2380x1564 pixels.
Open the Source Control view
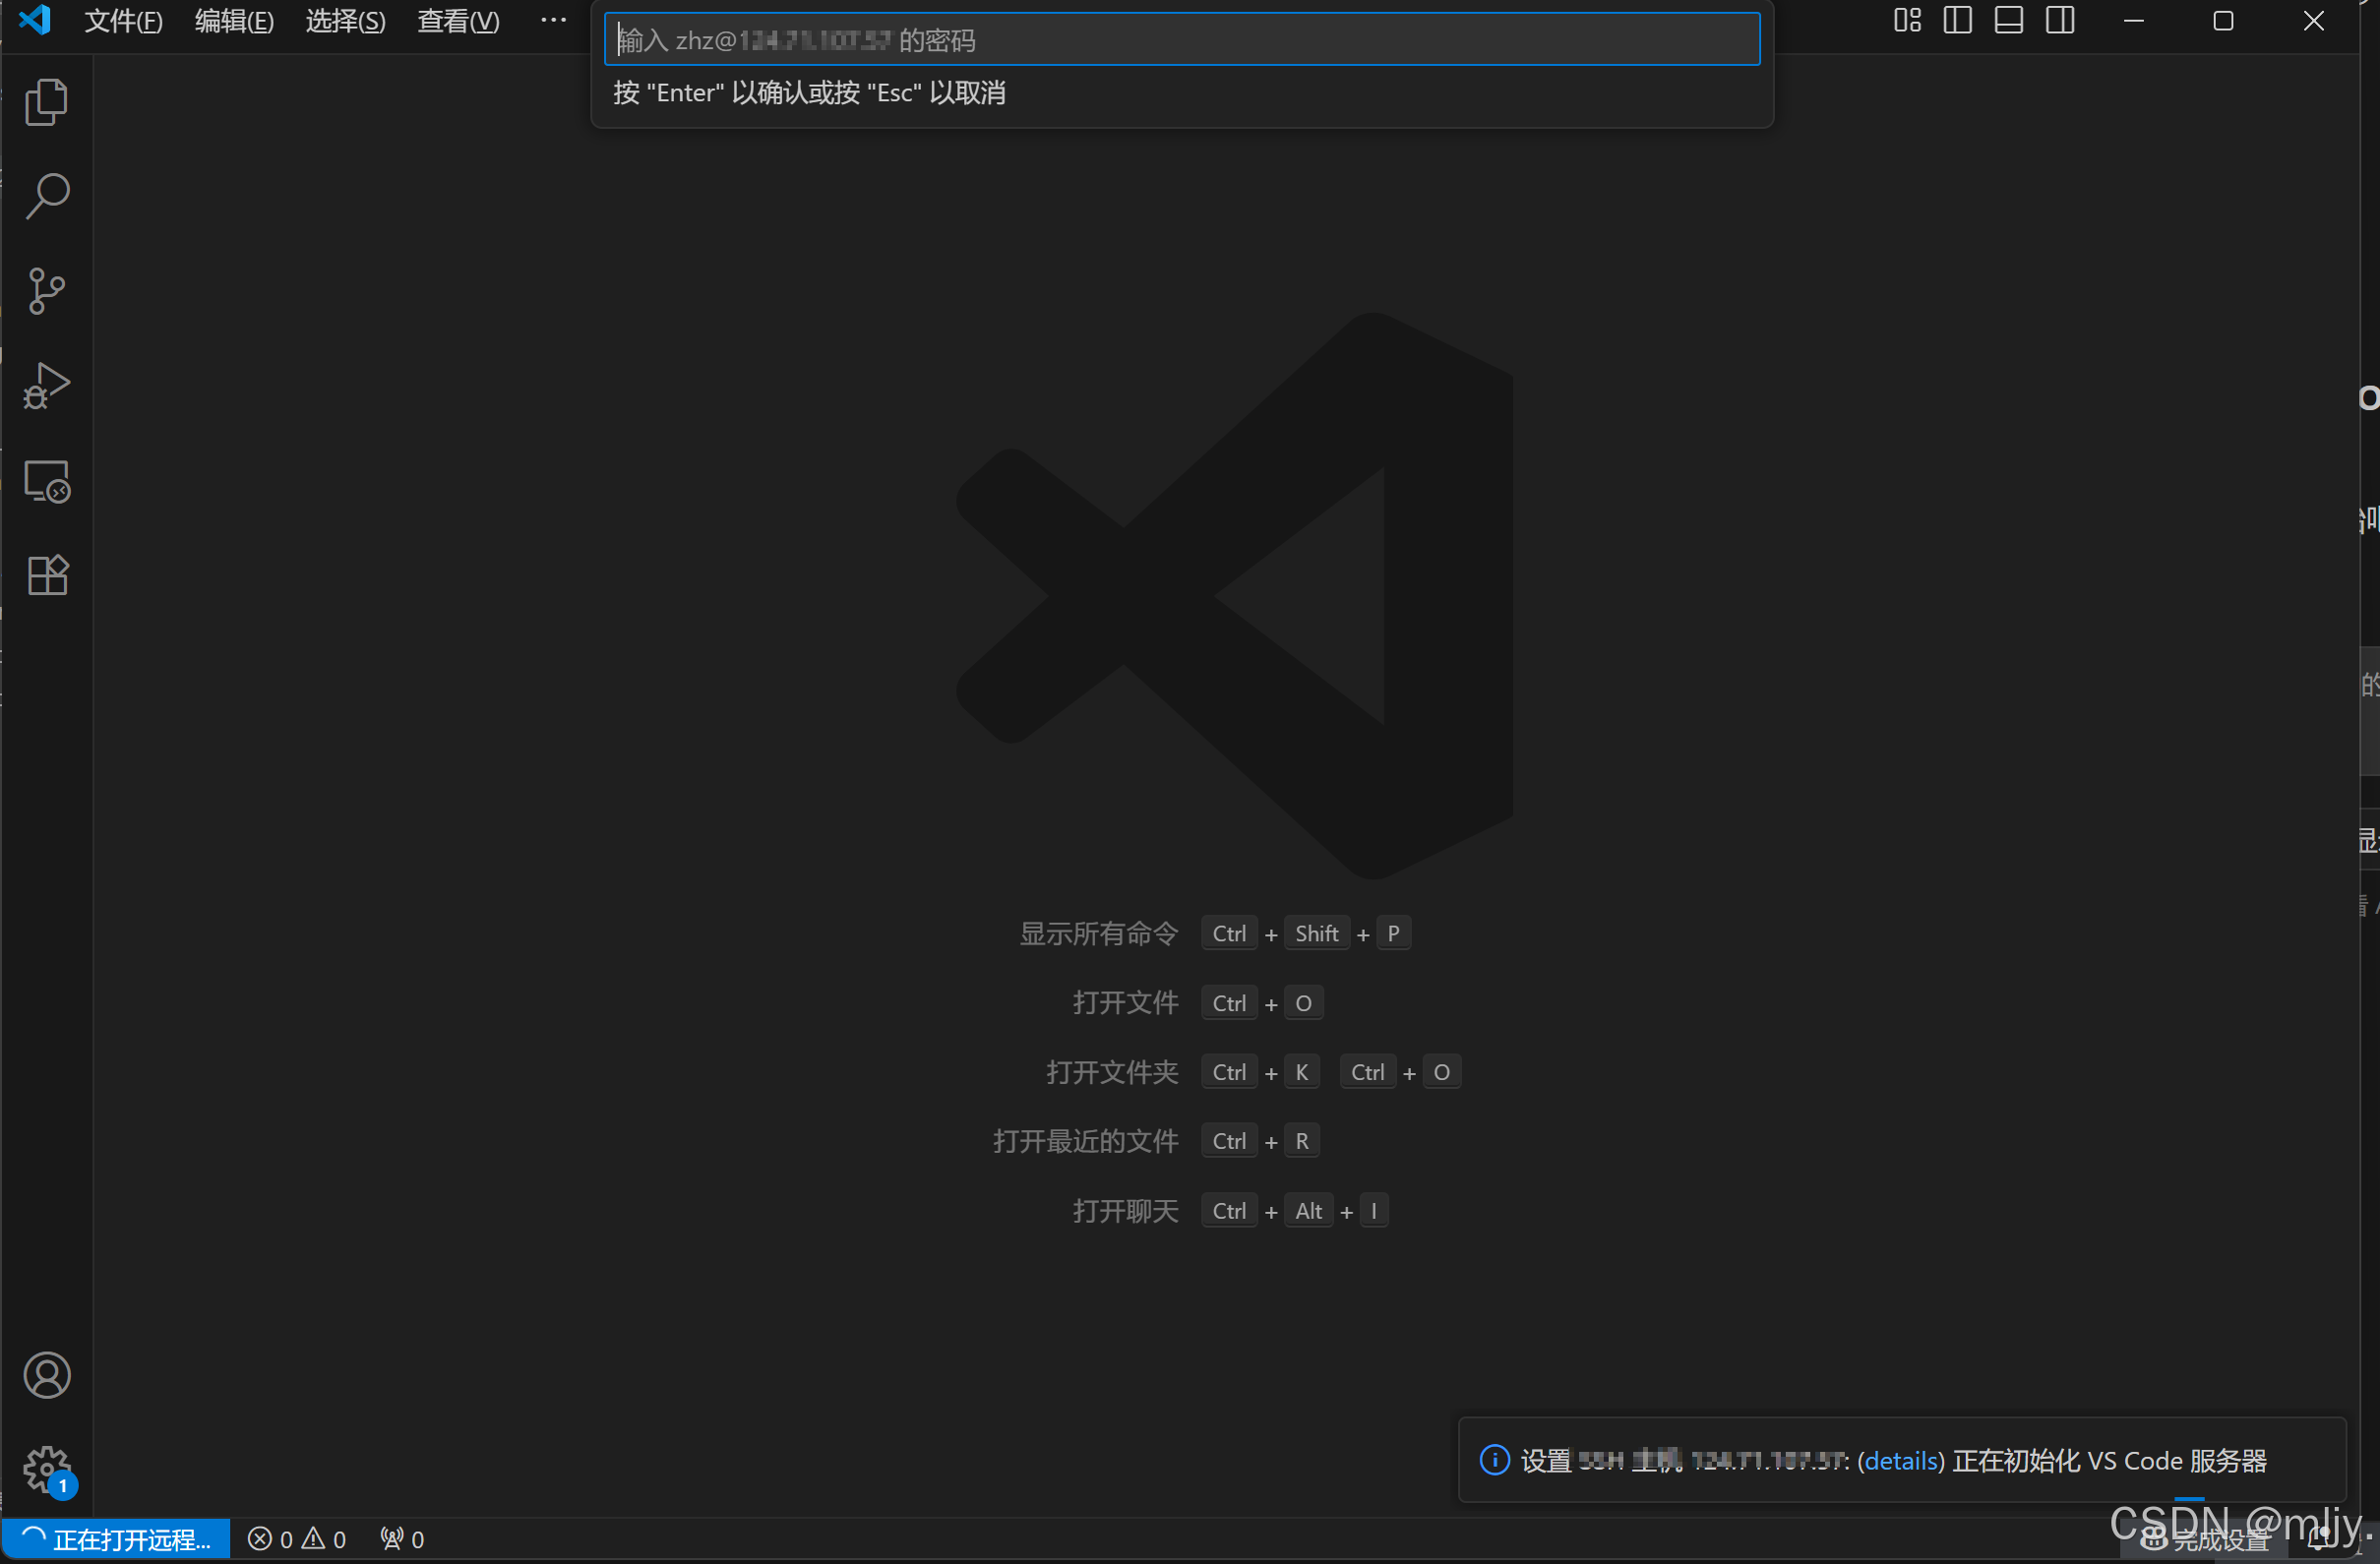coord(46,291)
